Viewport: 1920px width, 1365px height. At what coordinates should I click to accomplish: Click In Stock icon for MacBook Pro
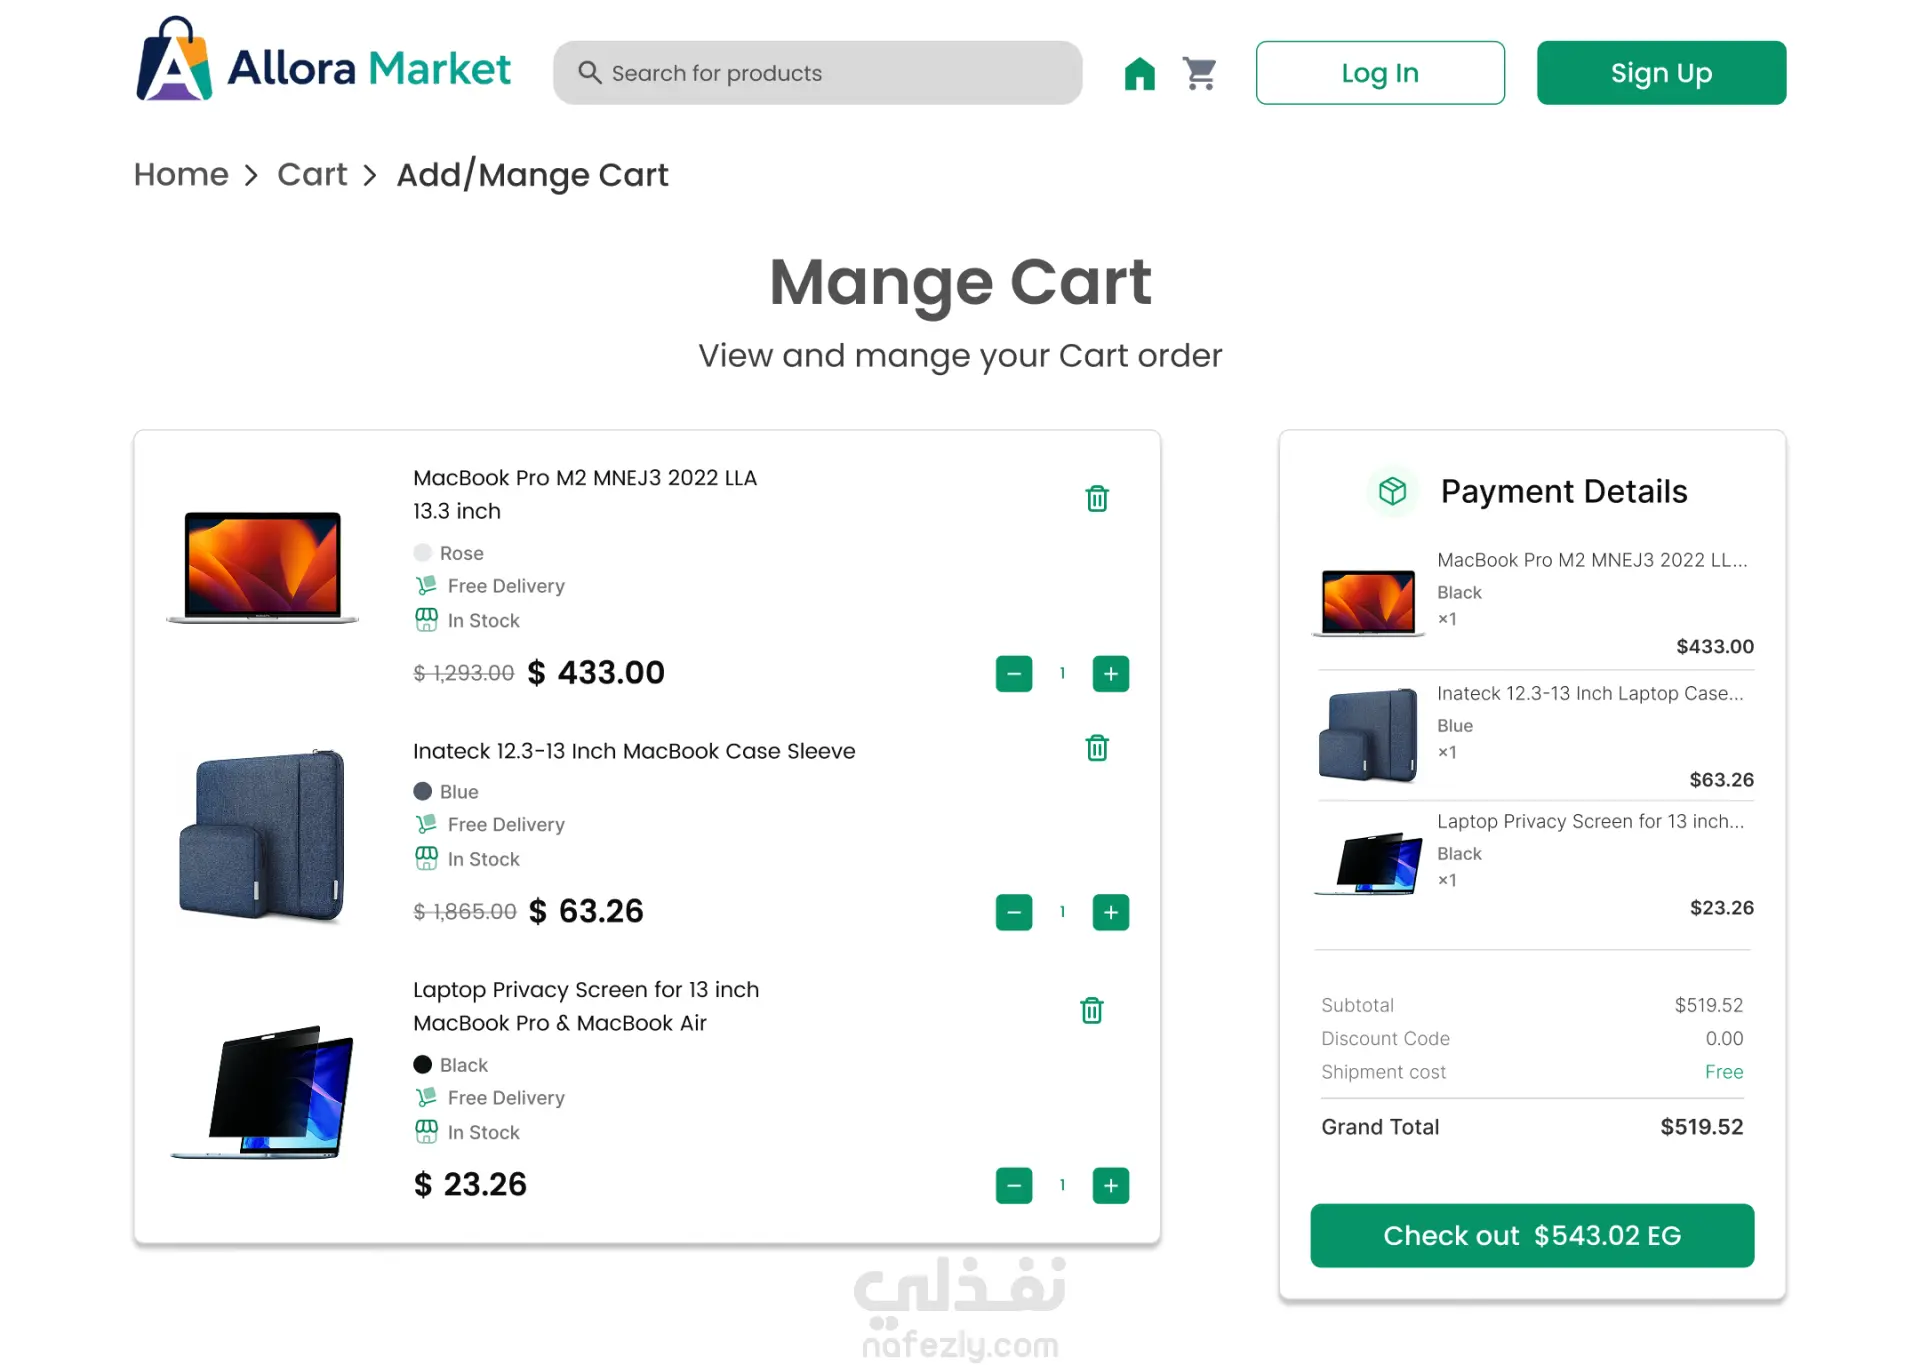point(426,620)
